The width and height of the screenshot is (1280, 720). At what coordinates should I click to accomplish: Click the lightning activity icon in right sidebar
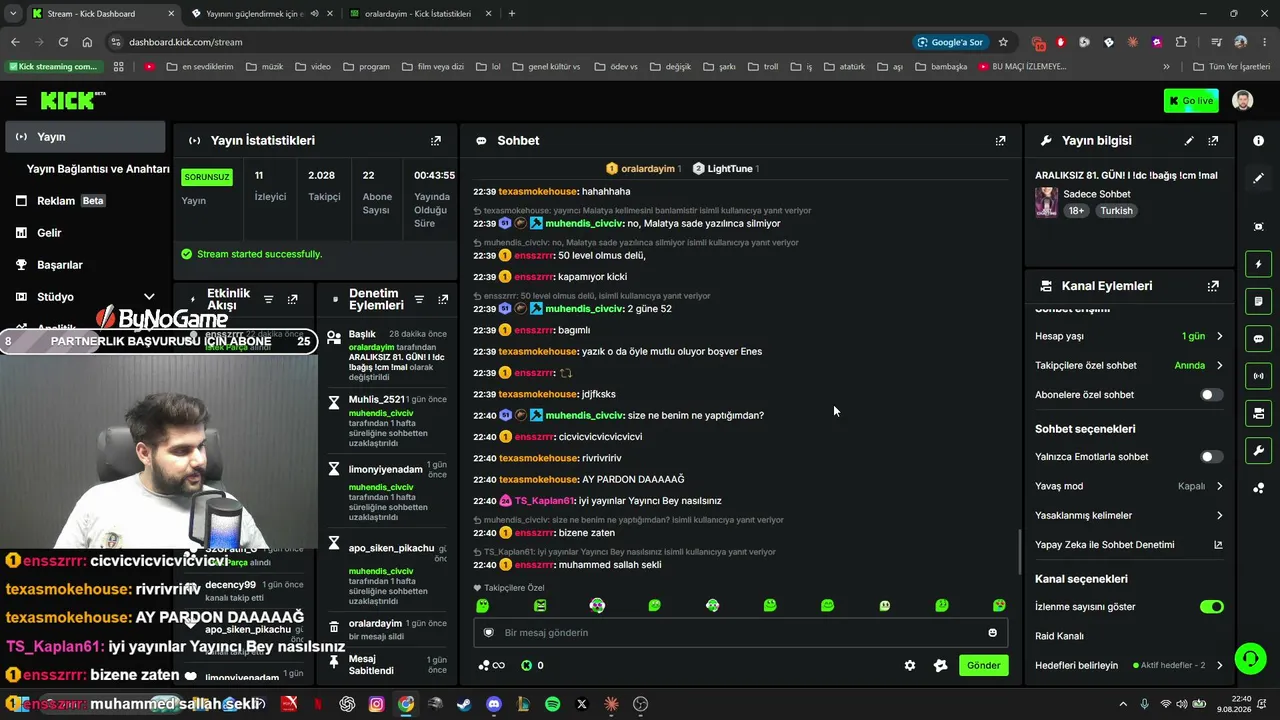(1258, 264)
